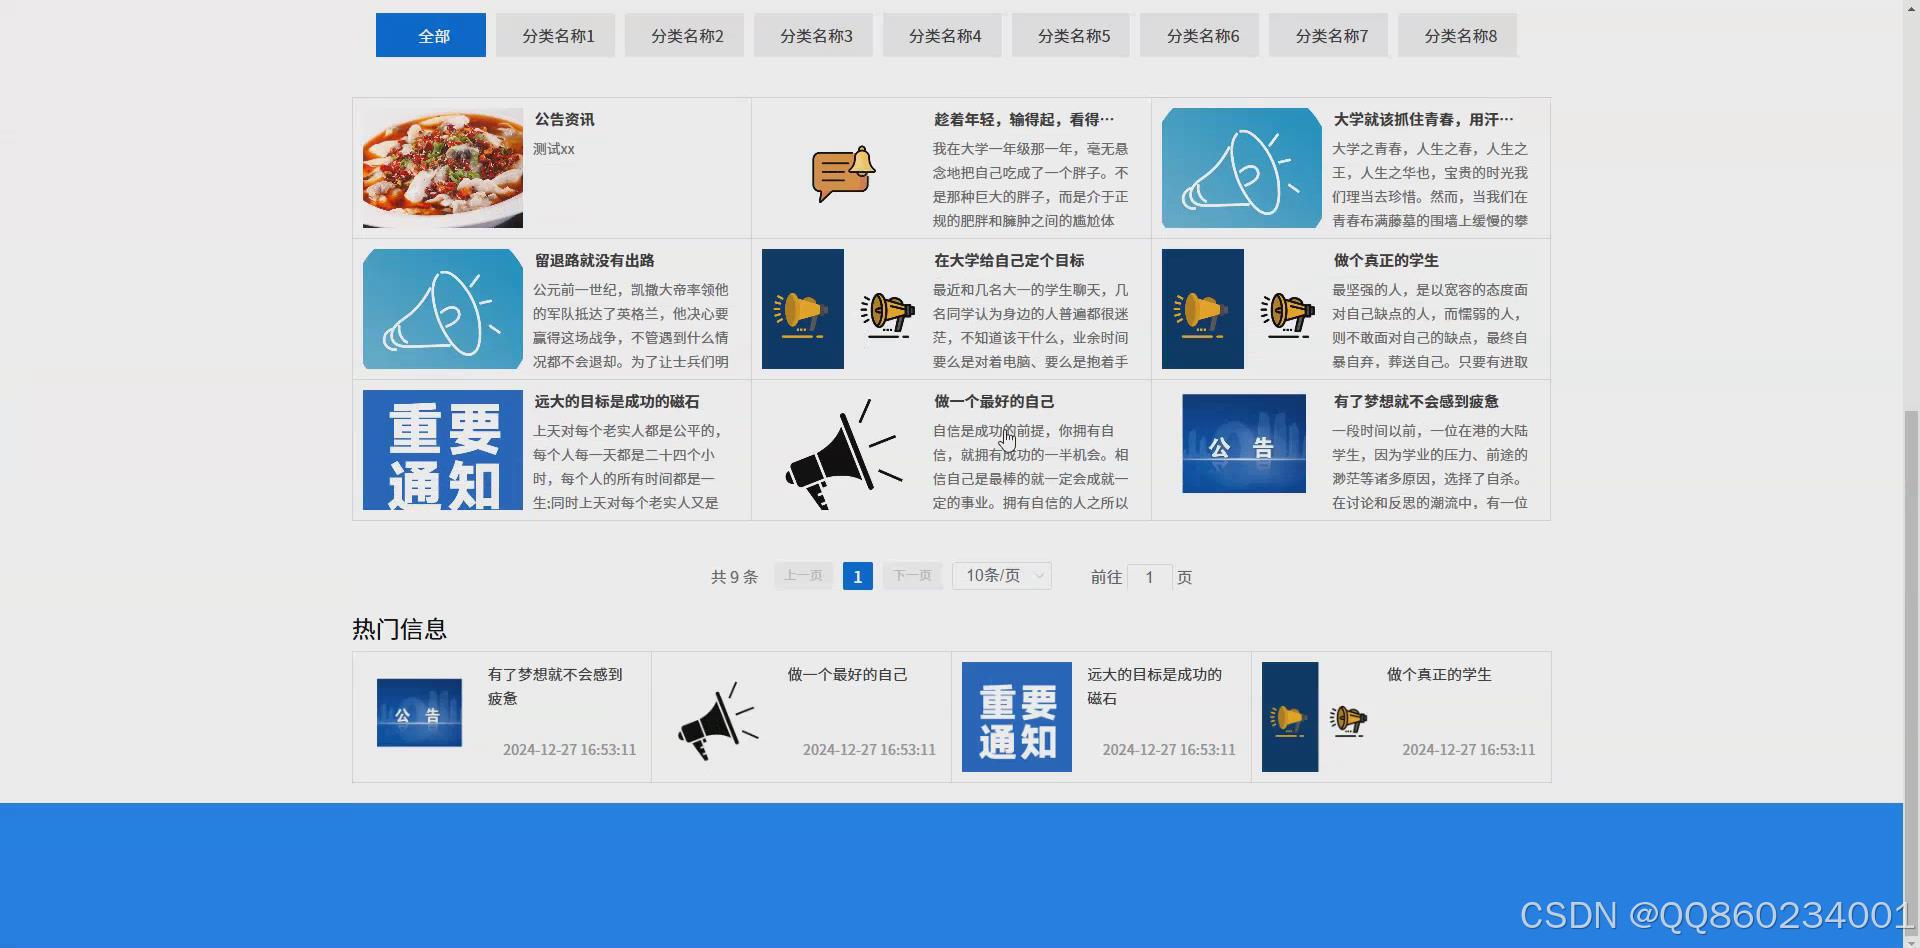The height and width of the screenshot is (948, 1920).
Task: Switch to 分类名称3 tab
Action: pos(813,35)
